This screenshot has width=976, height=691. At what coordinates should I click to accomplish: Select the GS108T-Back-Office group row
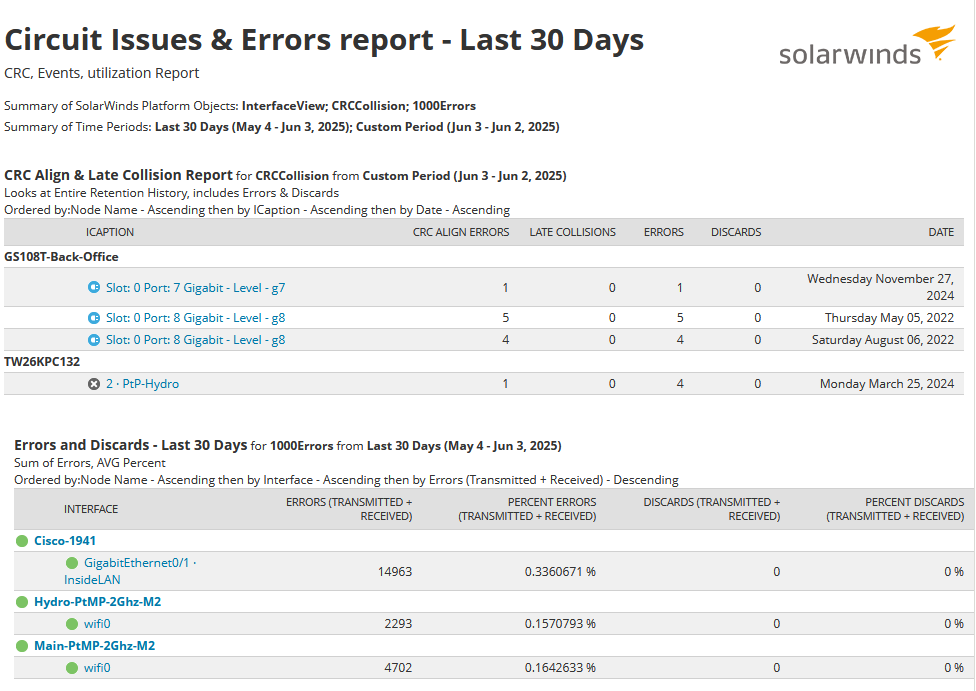pyautogui.click(x=484, y=257)
